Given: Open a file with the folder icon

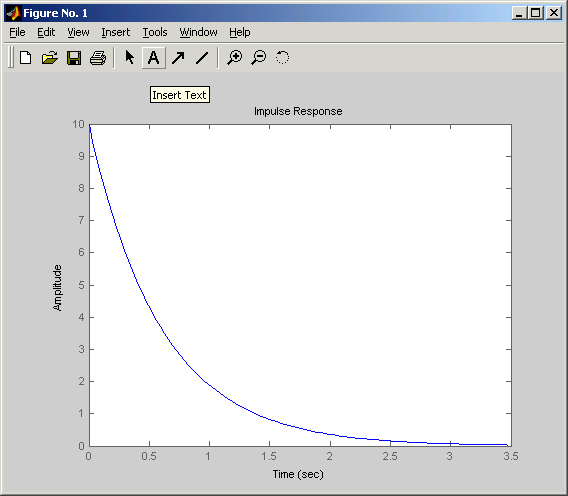Looking at the screenshot, I should [50, 58].
